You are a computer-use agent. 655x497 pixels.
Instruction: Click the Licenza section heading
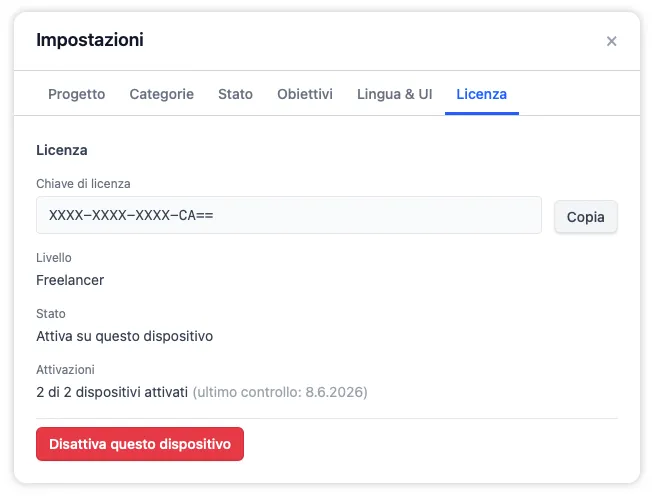(x=62, y=150)
